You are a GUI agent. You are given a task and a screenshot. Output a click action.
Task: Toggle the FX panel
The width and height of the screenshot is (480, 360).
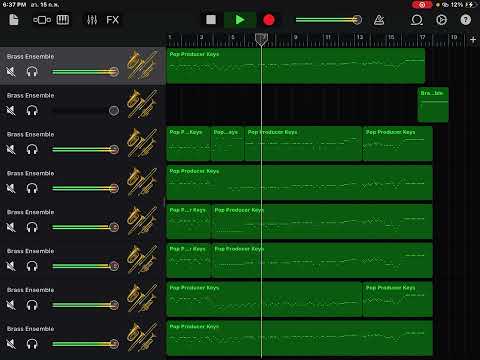coord(112,20)
